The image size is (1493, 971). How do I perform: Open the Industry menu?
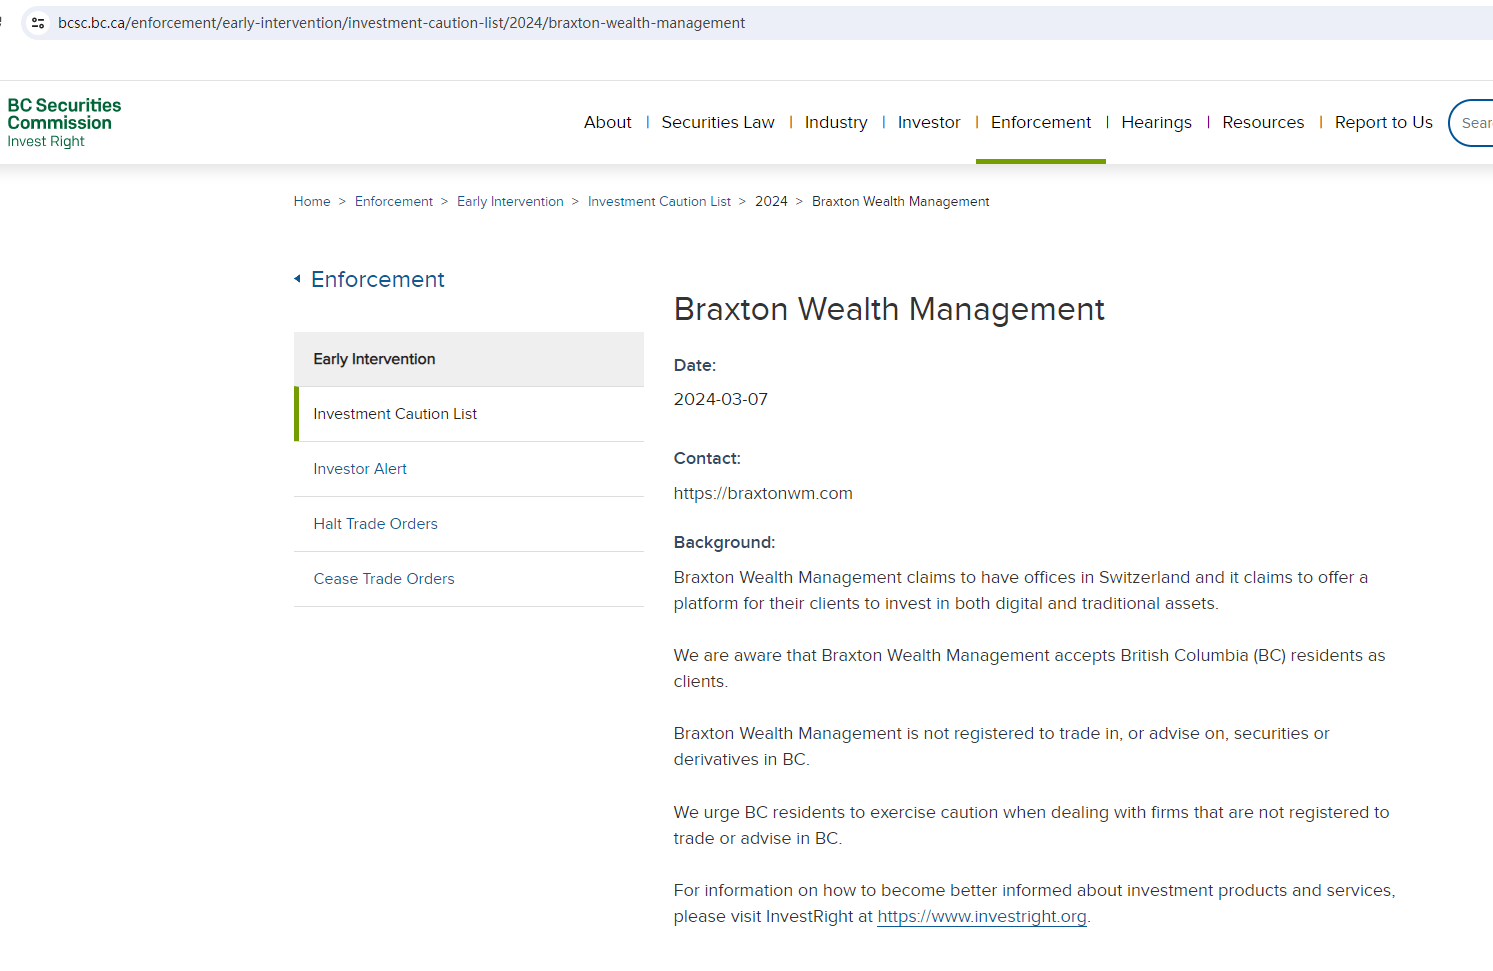pos(836,122)
